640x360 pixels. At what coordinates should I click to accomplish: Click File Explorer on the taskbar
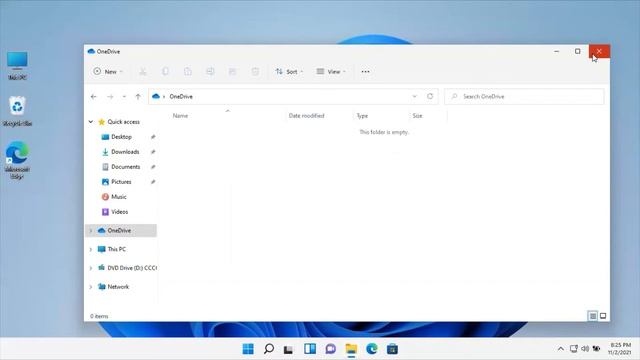tap(351, 349)
